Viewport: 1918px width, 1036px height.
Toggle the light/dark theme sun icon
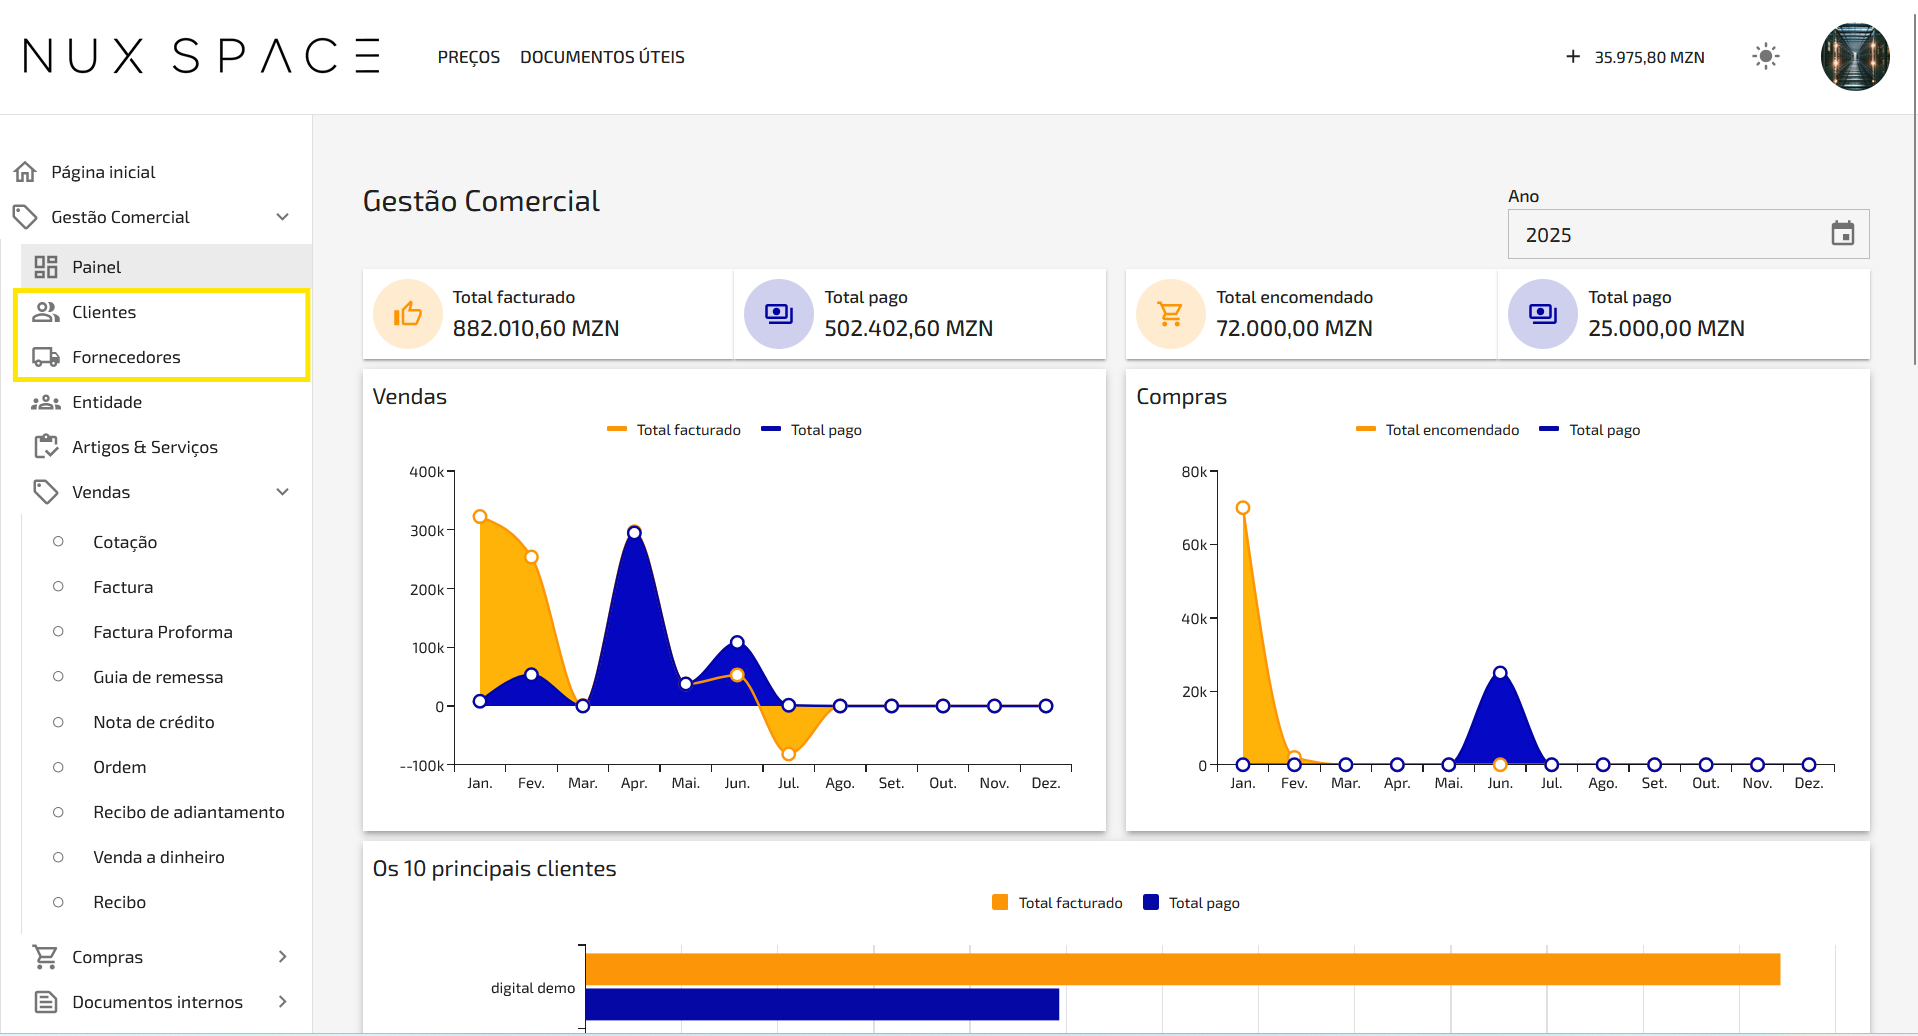pyautogui.click(x=1766, y=57)
